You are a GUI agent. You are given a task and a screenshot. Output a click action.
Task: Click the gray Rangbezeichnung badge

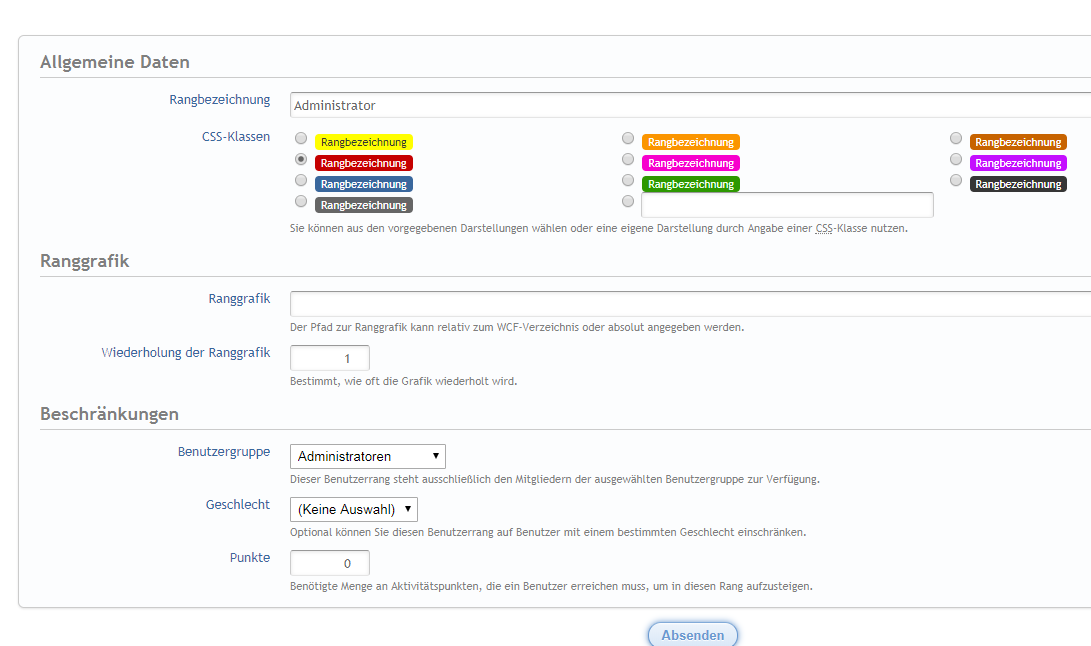point(364,205)
